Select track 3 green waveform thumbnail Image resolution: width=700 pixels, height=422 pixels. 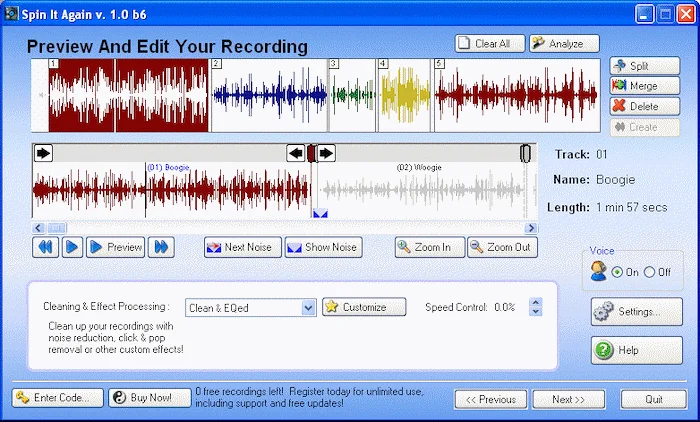click(x=352, y=96)
